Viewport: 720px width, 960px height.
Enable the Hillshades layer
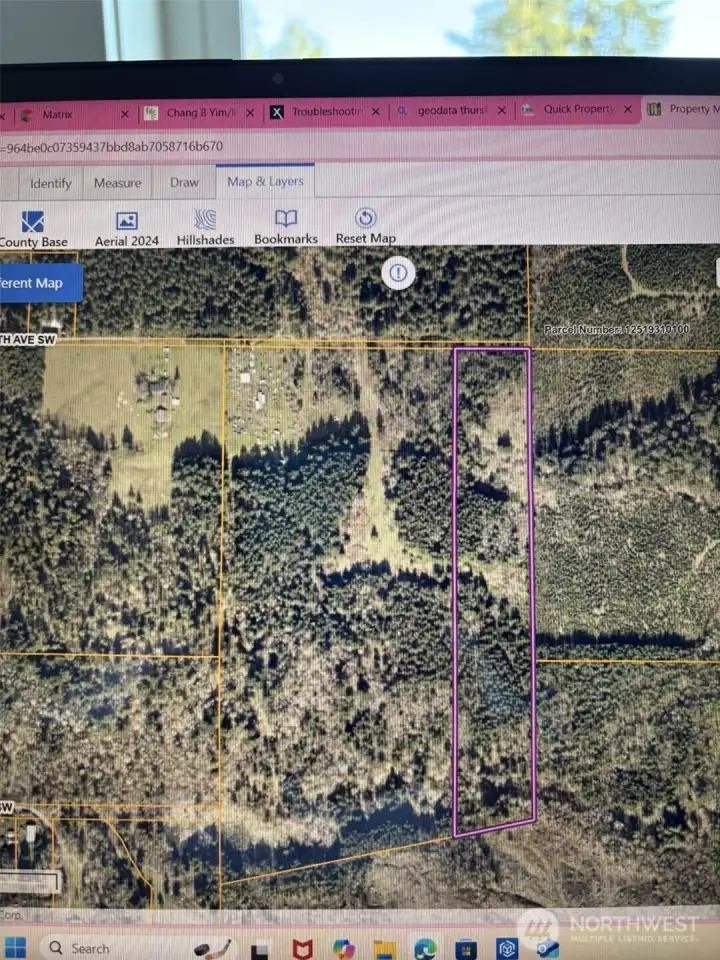(205, 227)
